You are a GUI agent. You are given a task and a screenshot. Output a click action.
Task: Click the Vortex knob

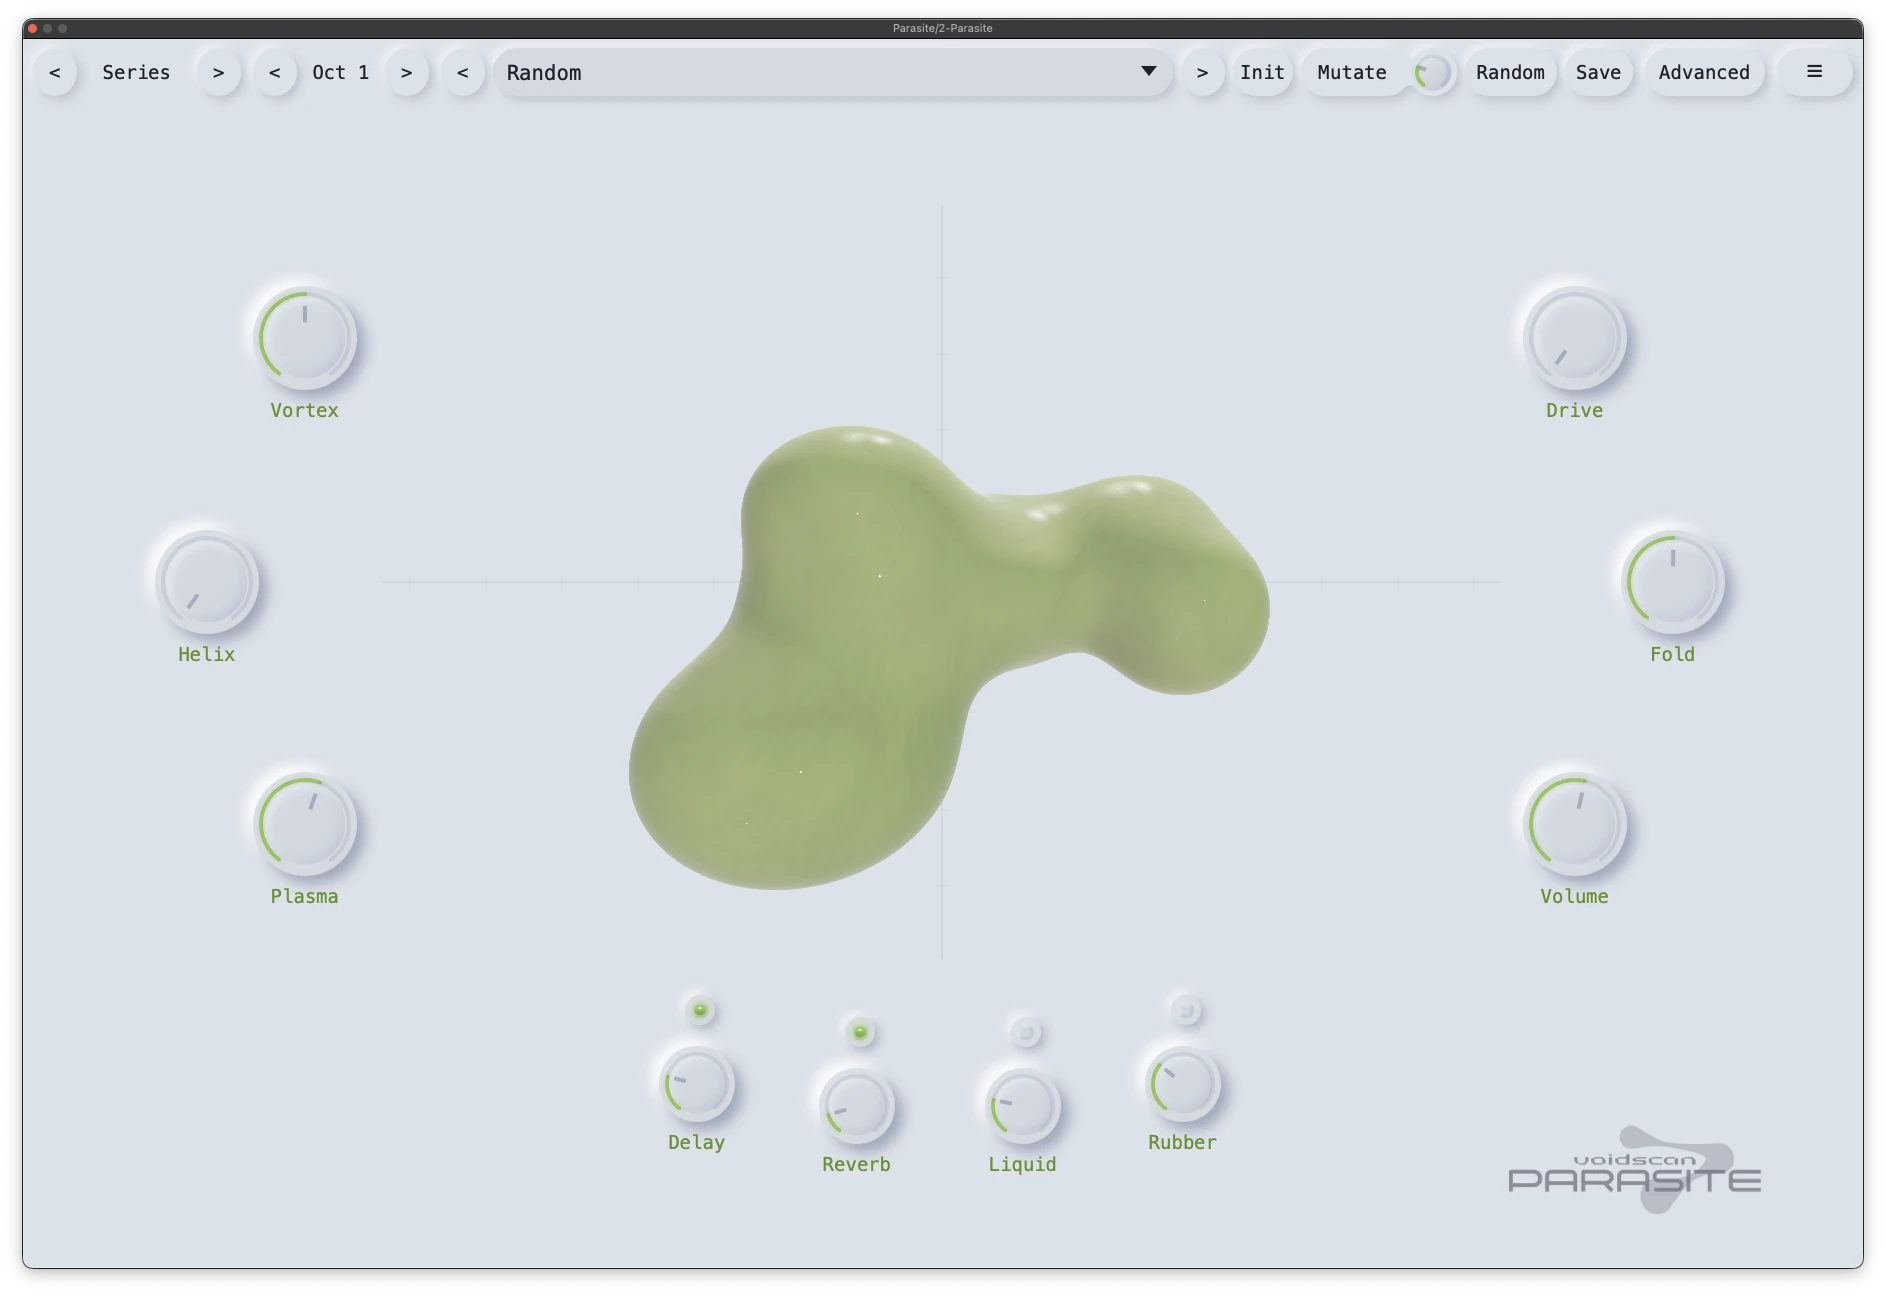tap(305, 339)
